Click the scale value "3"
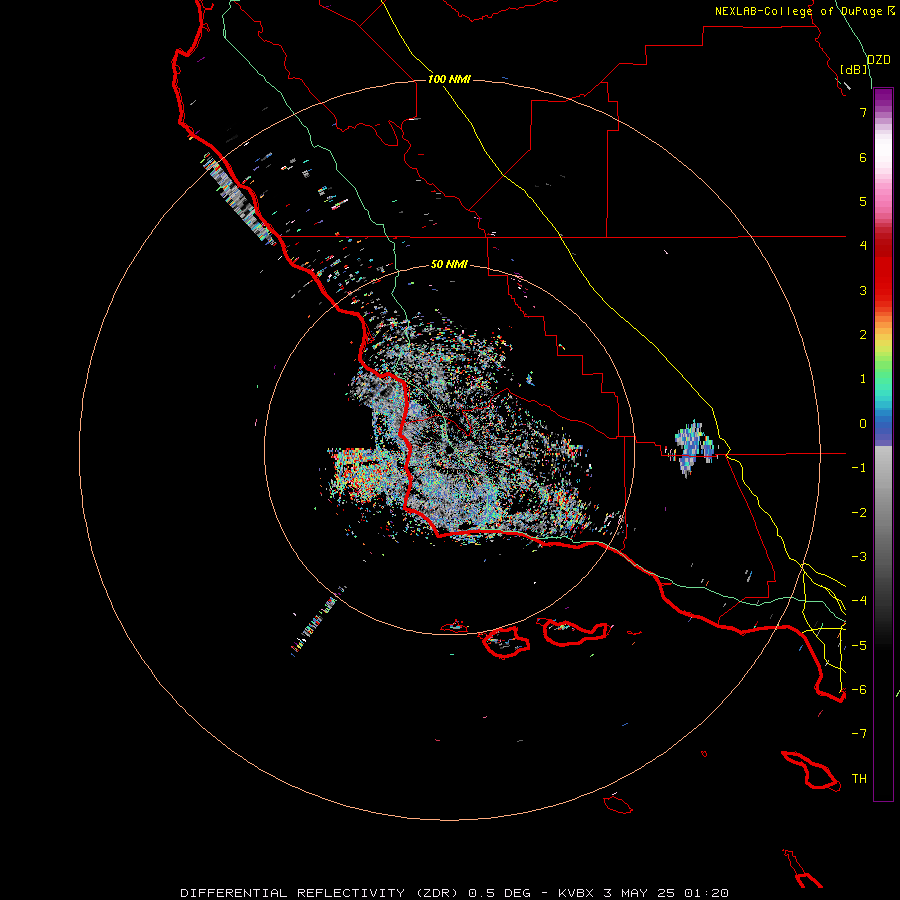 863,290
